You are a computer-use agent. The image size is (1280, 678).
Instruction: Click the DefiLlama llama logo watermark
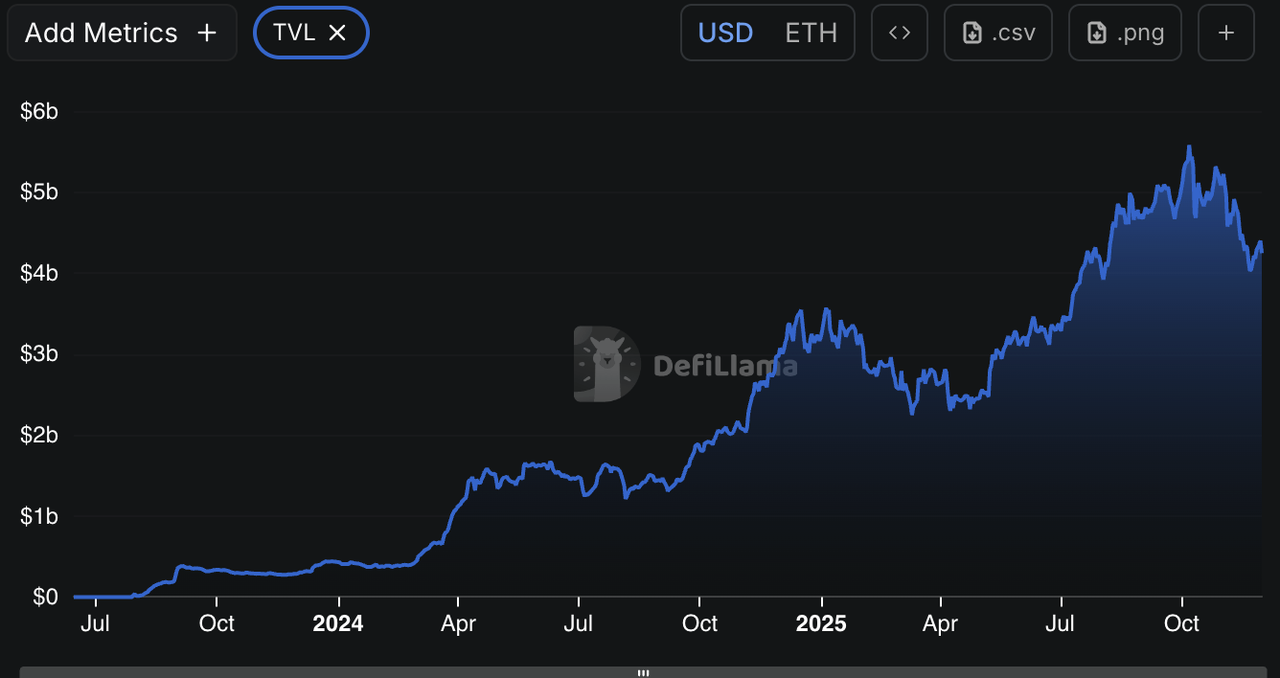(x=607, y=364)
